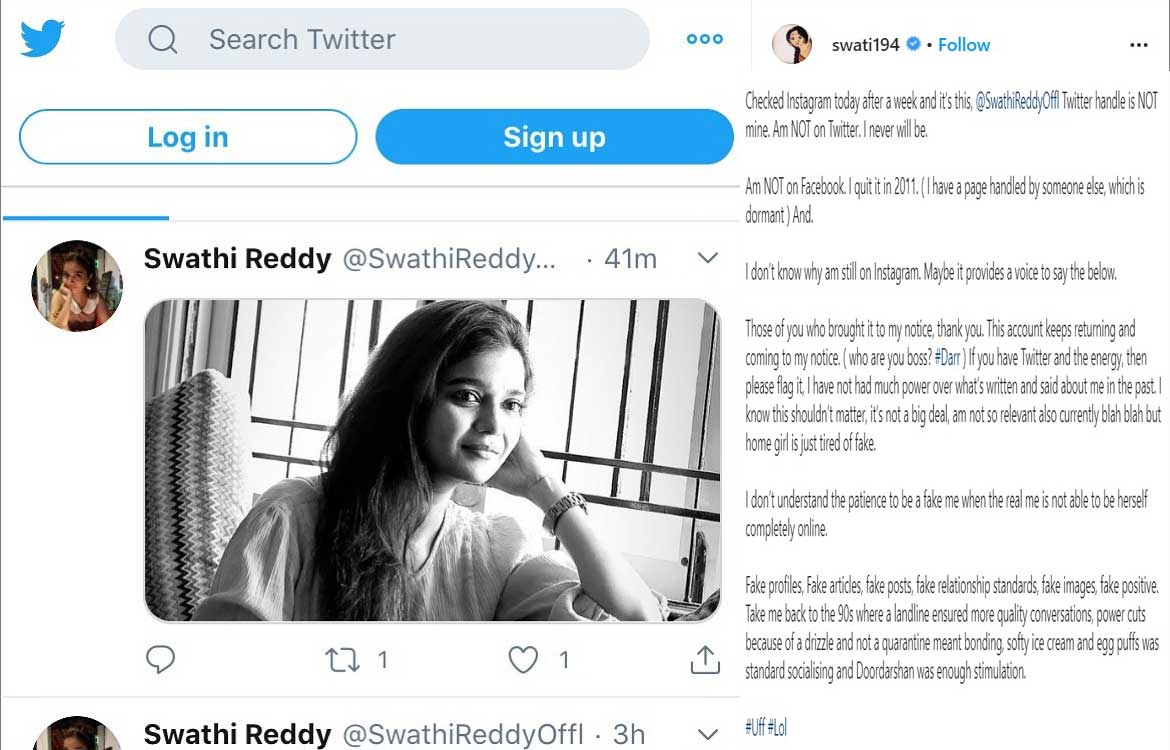Click the Sign up button

(554, 137)
